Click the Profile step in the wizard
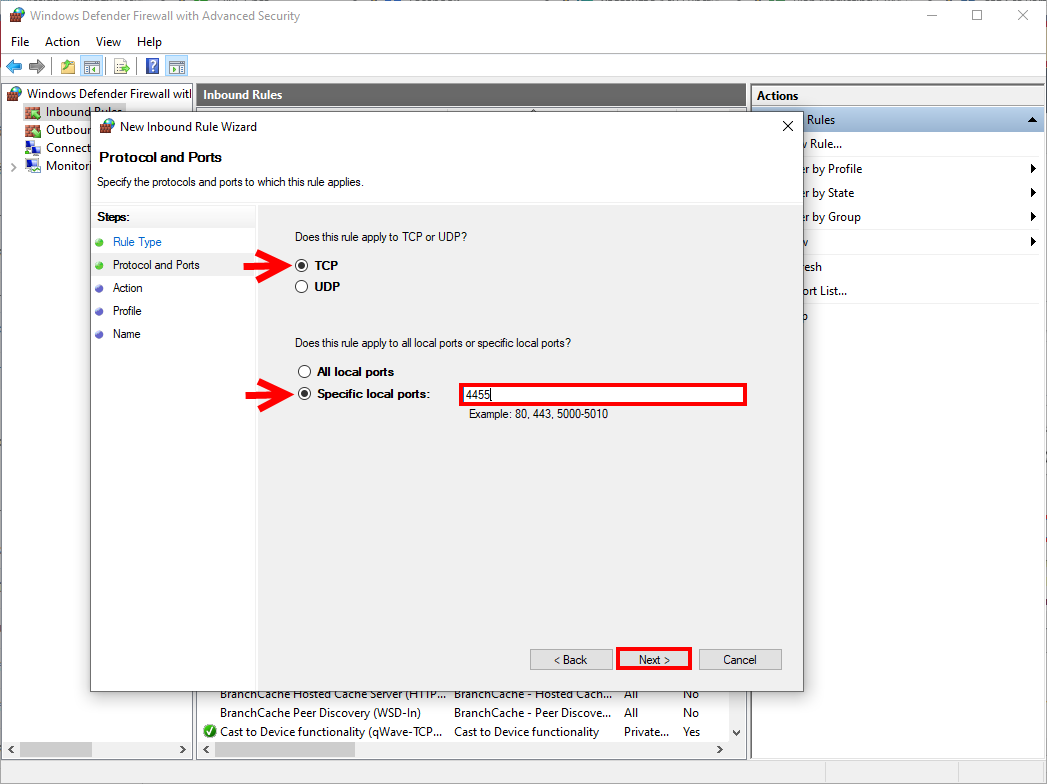1047x784 pixels. pyautogui.click(x=127, y=311)
